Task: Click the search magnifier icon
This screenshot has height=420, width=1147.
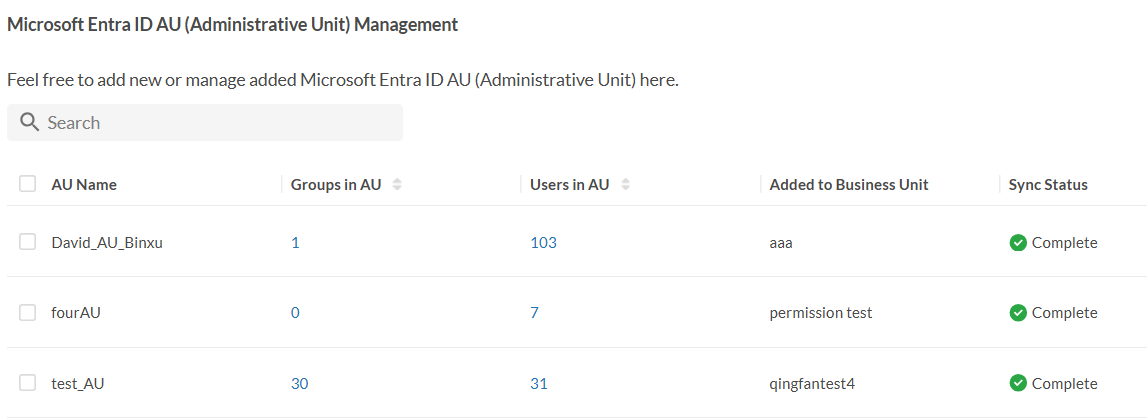Action: pyautogui.click(x=29, y=123)
